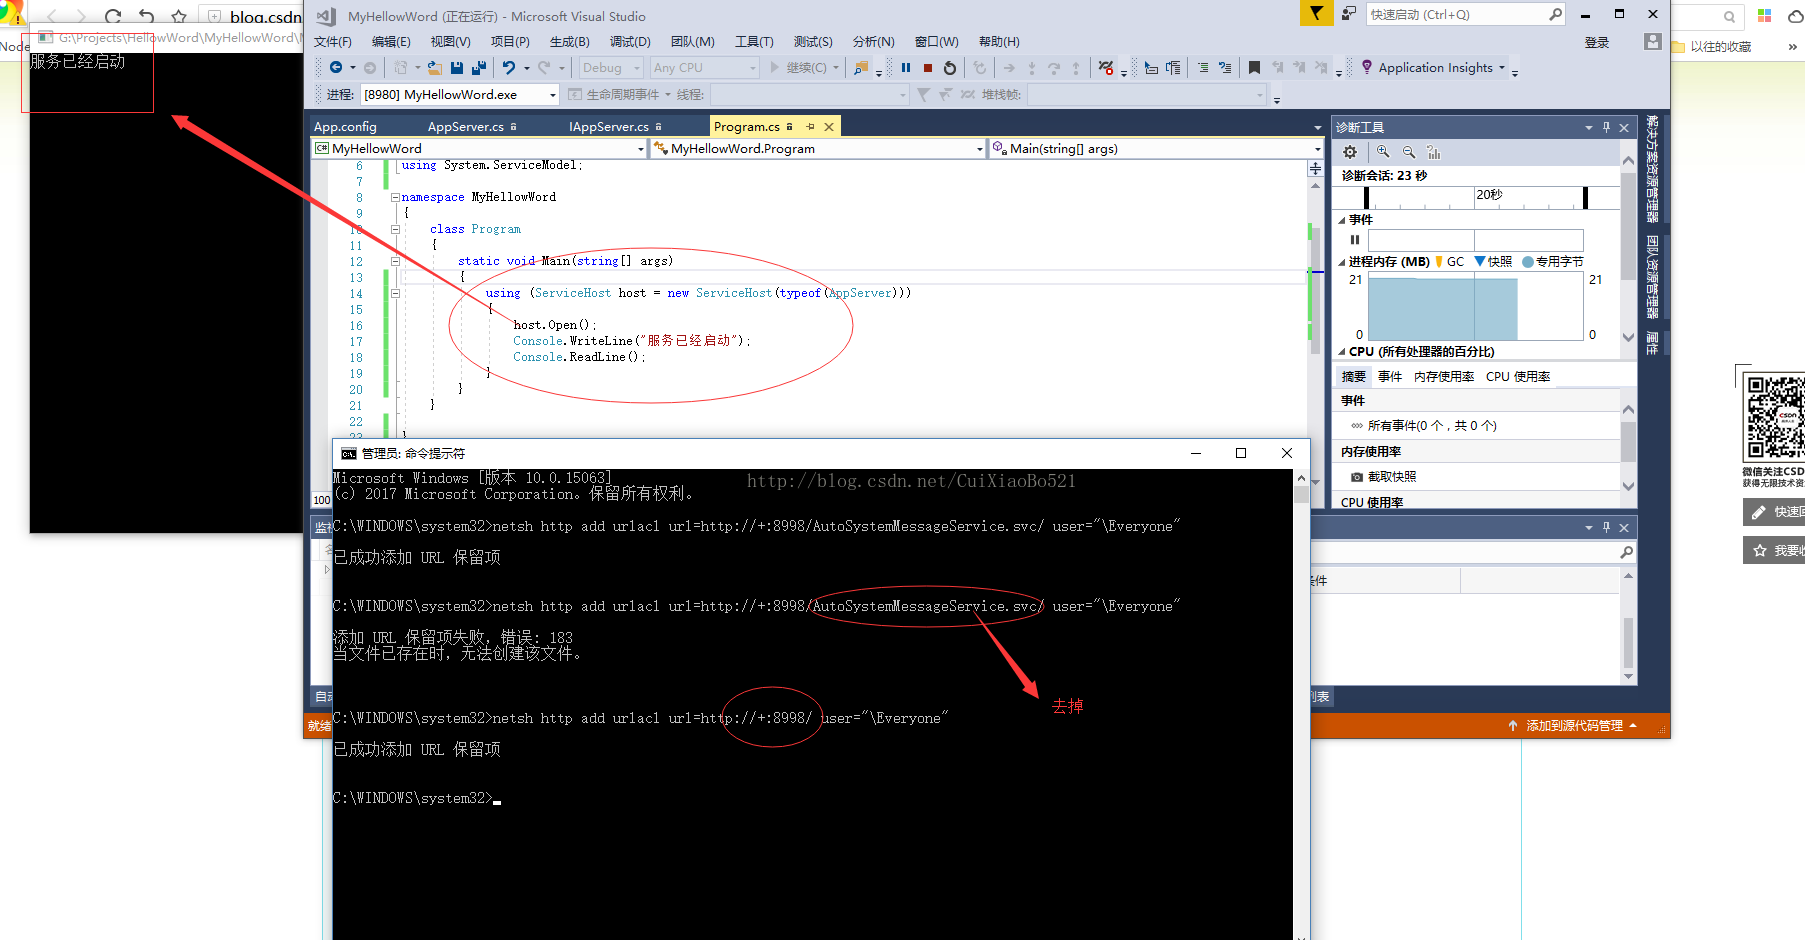
Task: Toggle the bookmark icon in the text editor toolbar
Action: click(1254, 67)
